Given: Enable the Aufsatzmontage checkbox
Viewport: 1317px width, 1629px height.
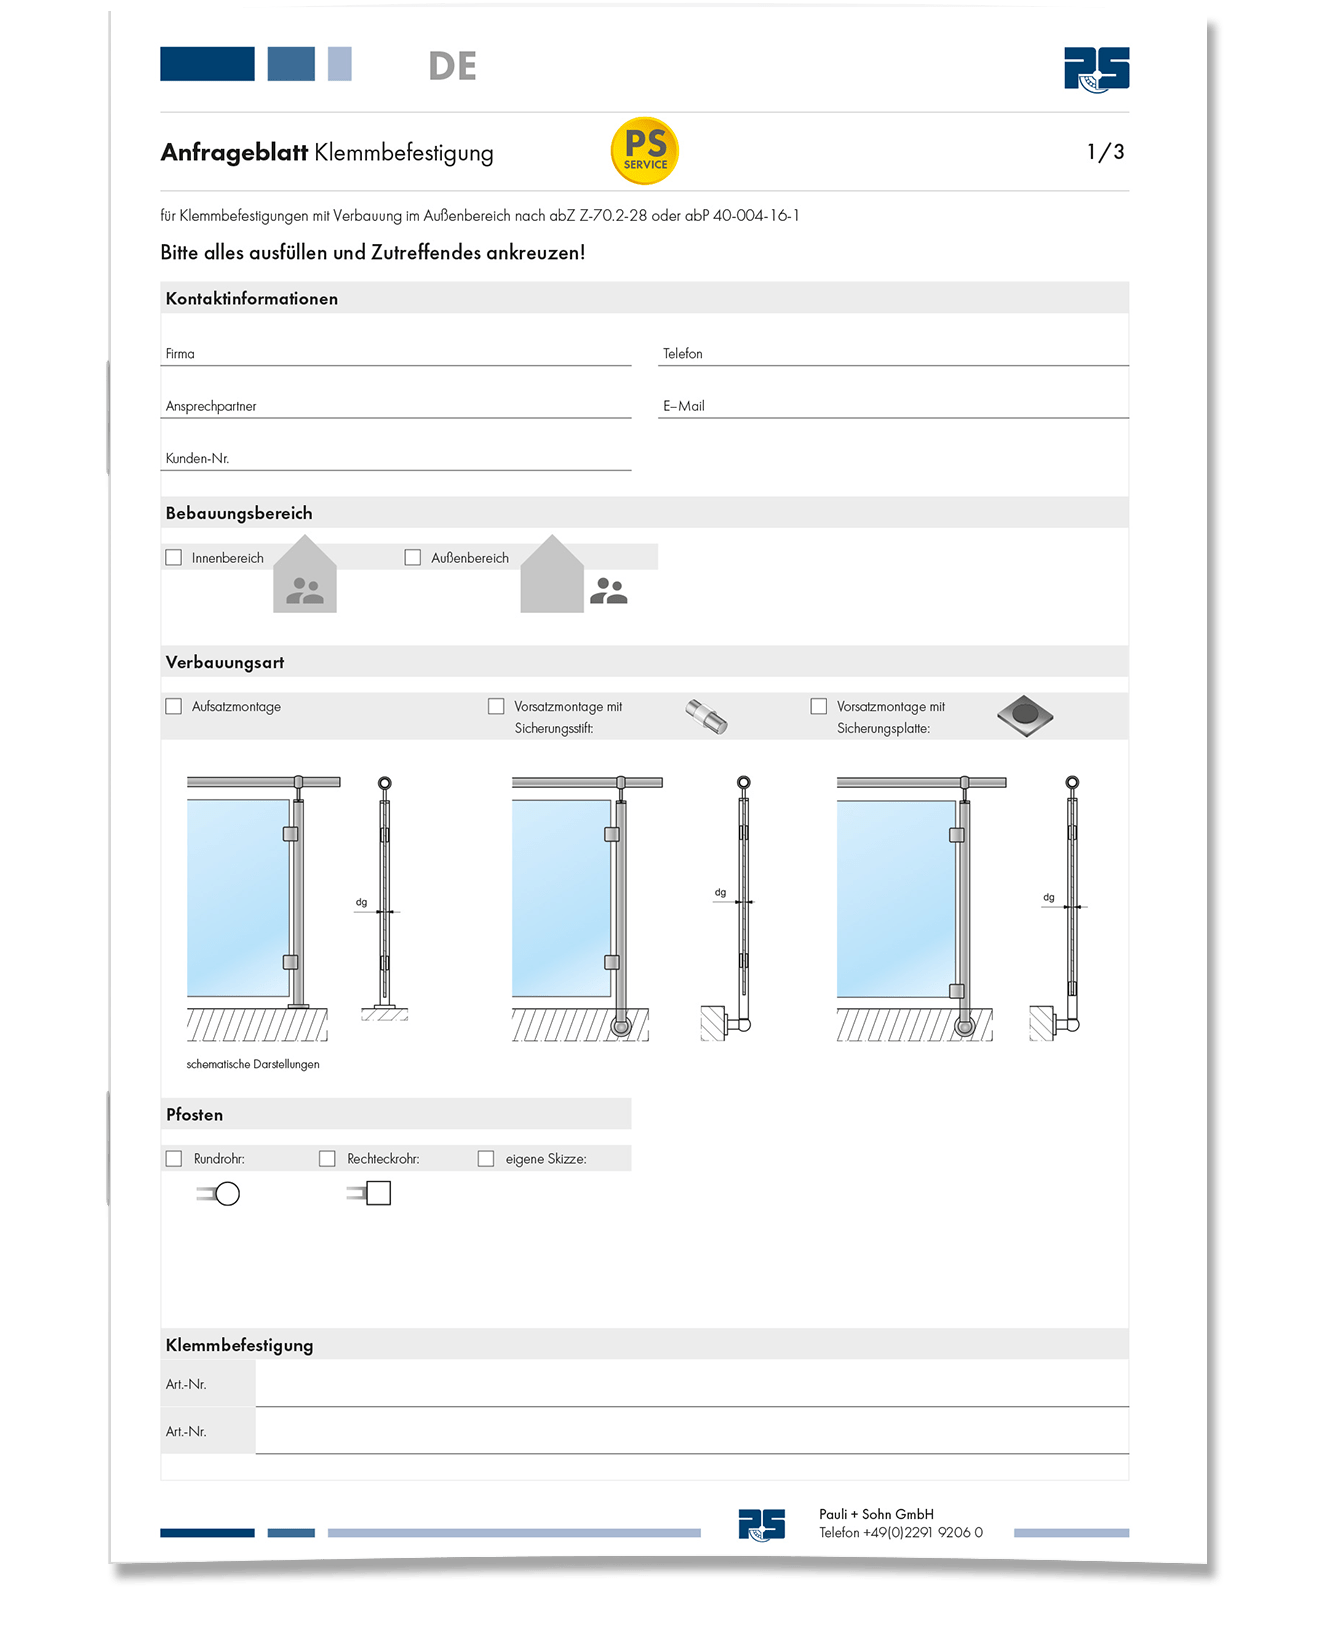Looking at the screenshot, I should [x=174, y=706].
